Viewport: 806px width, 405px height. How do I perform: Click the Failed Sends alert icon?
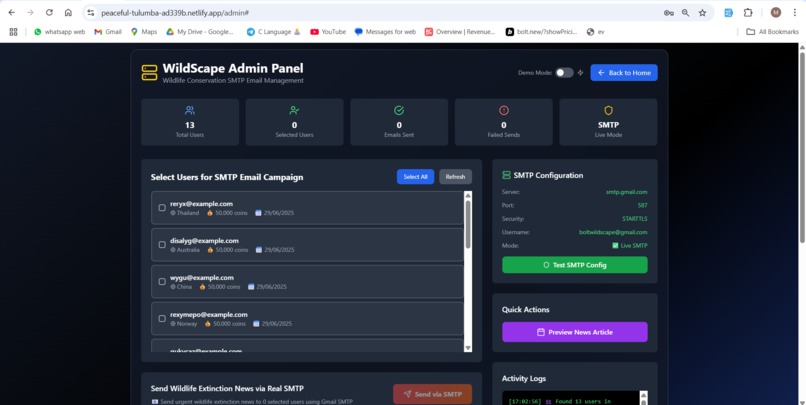coord(504,110)
